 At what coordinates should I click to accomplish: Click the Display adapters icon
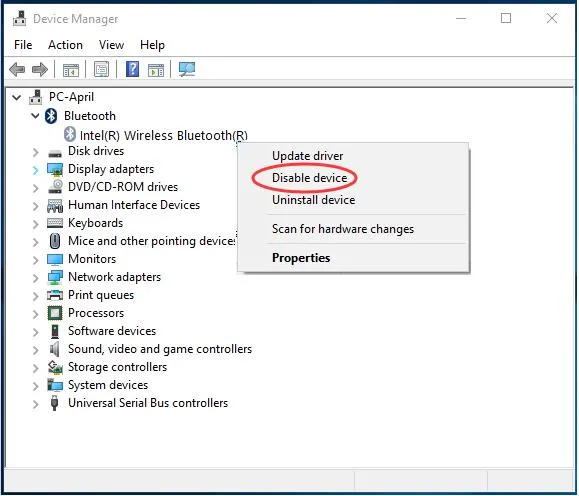[55, 170]
